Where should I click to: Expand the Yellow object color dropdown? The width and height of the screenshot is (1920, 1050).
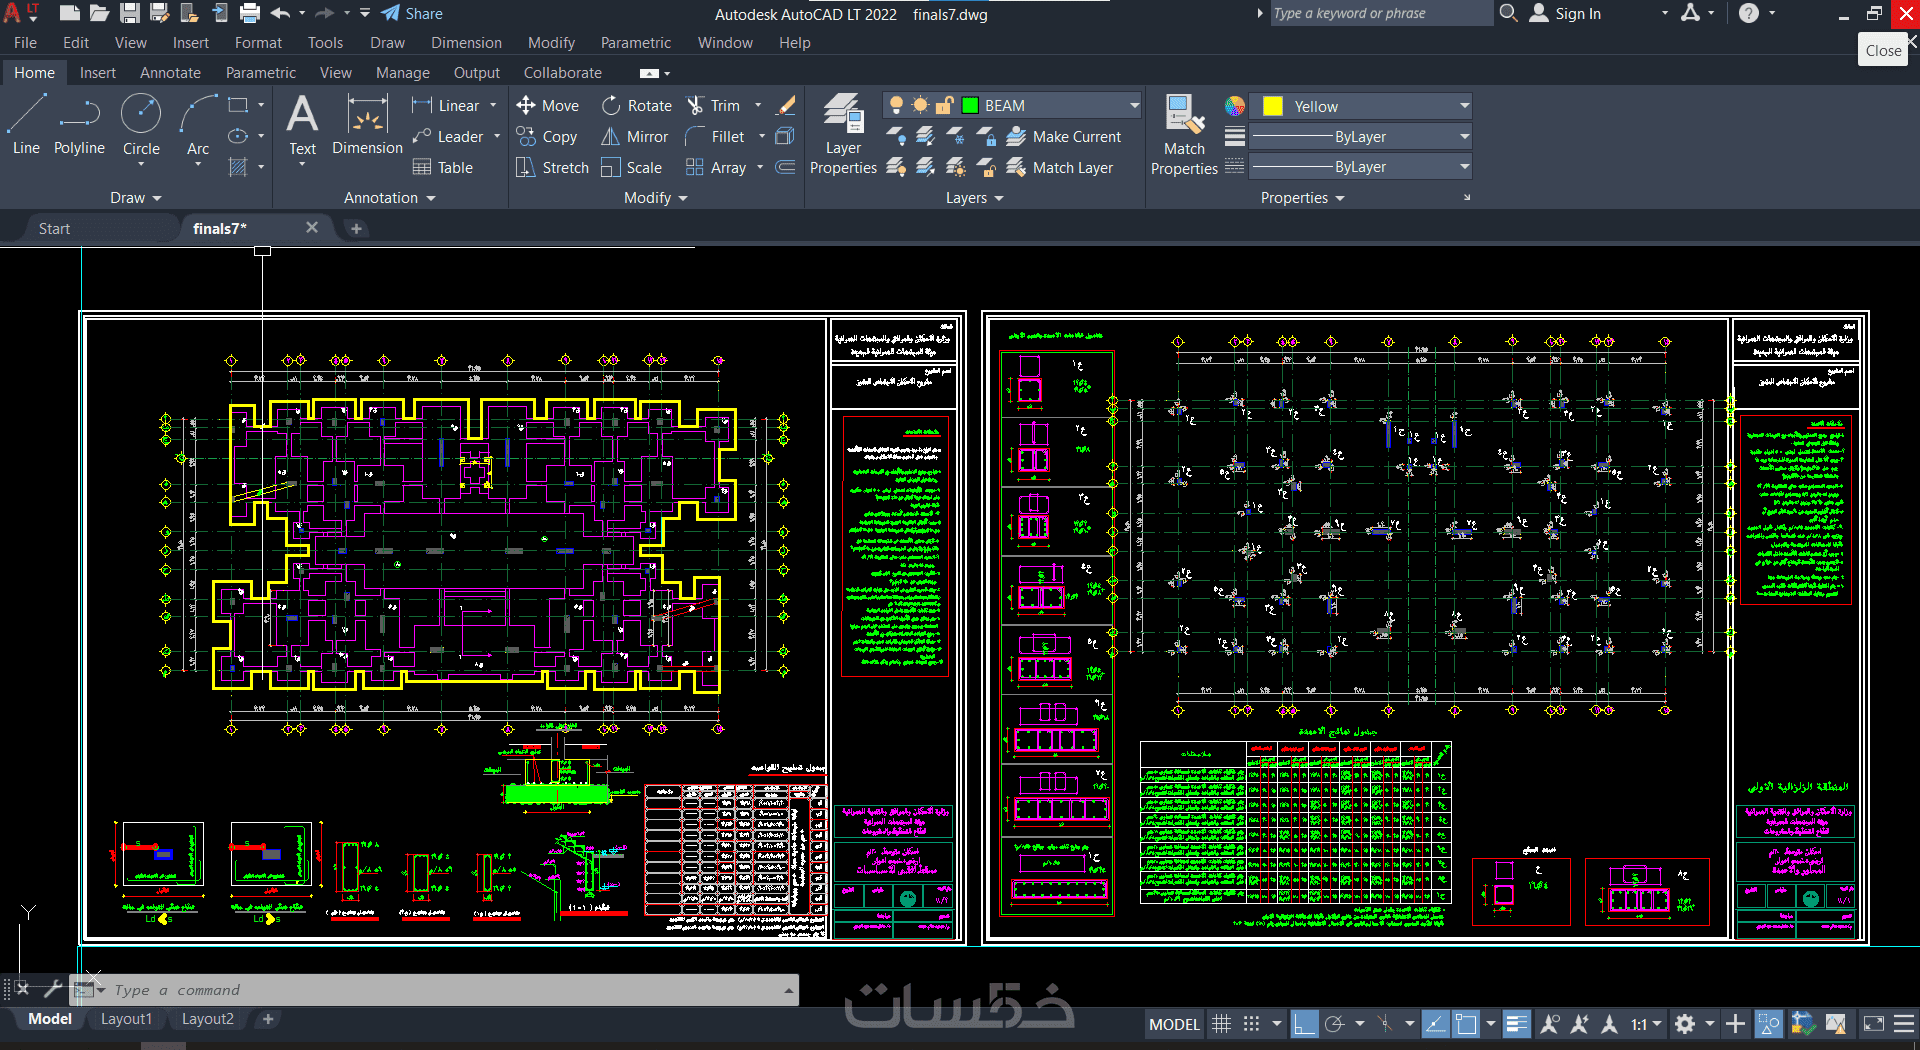pos(1464,106)
